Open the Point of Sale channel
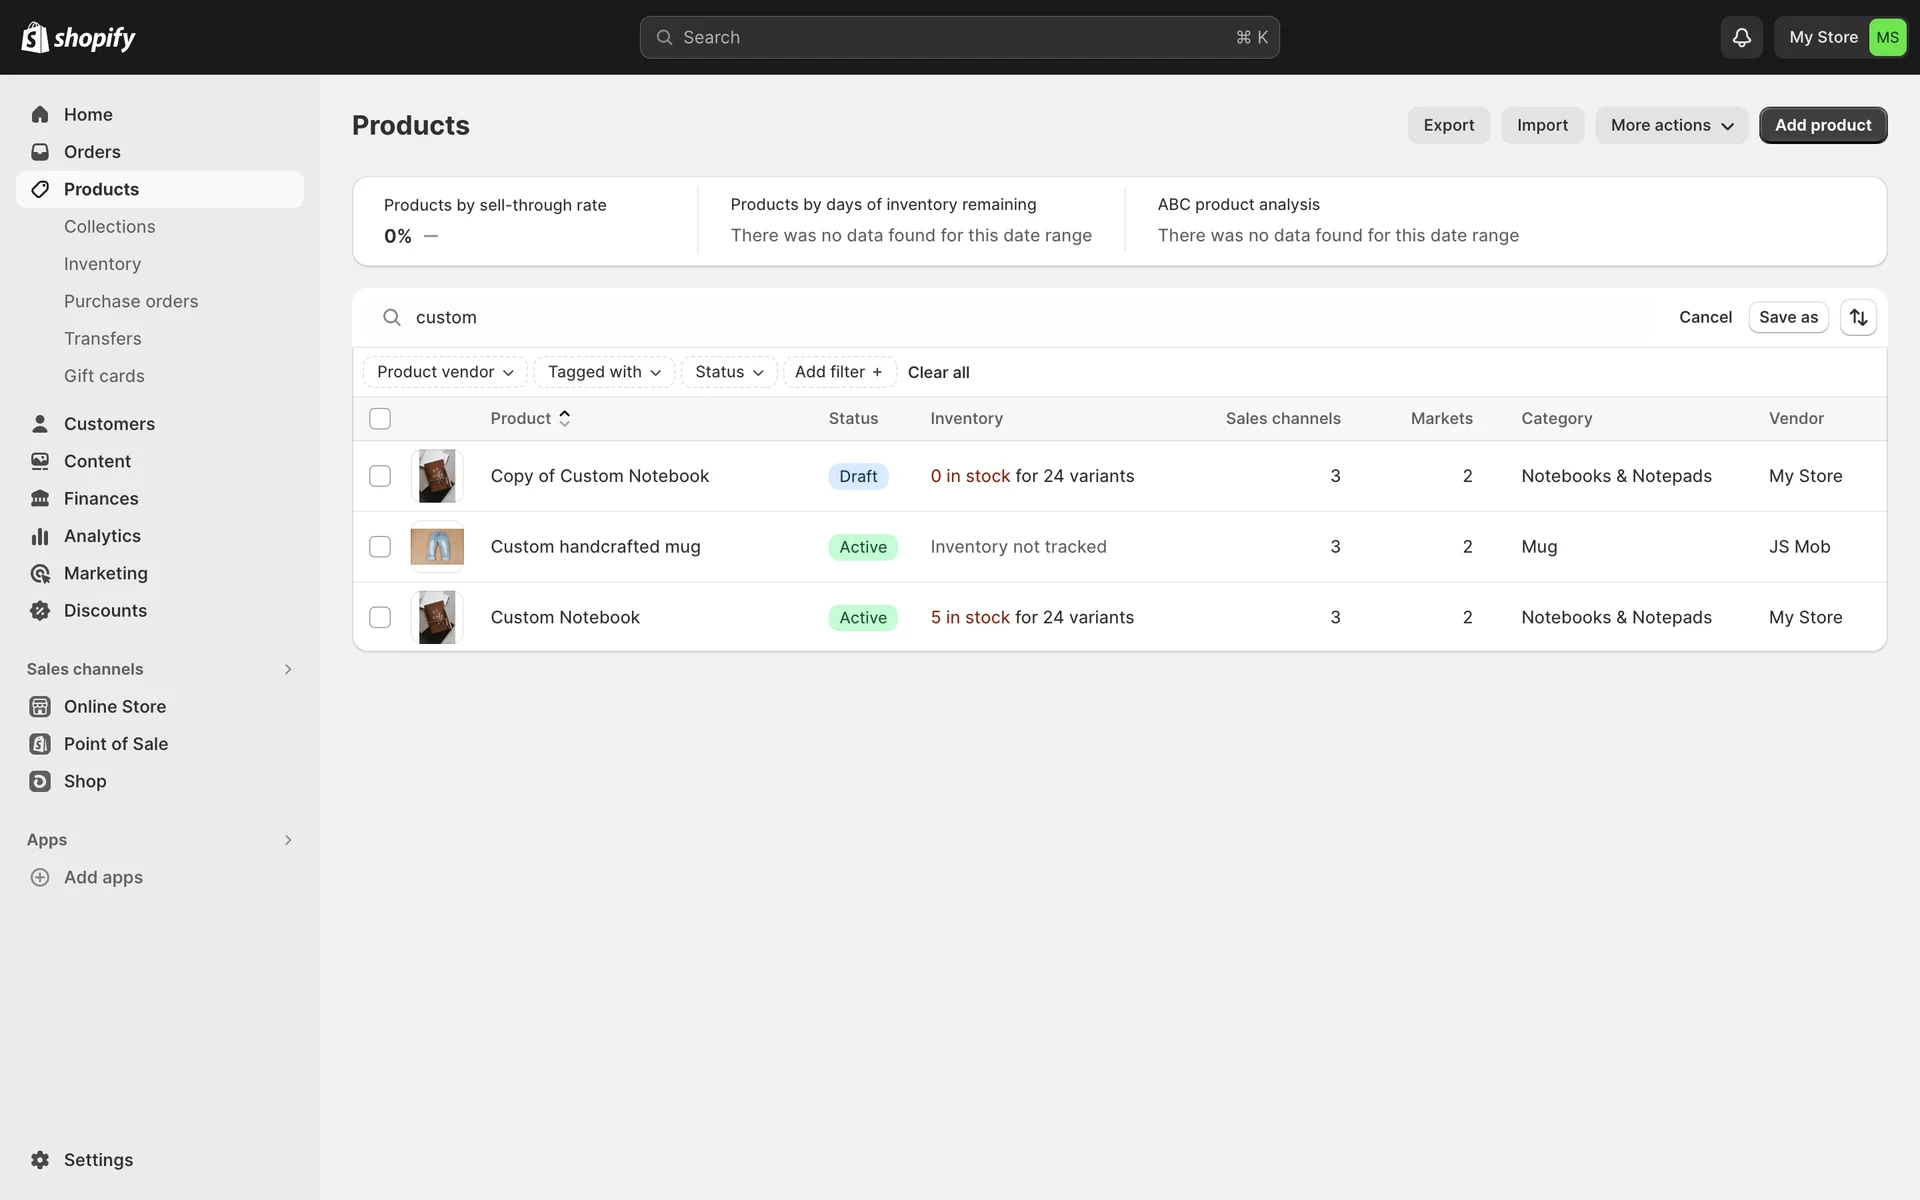Viewport: 1920px width, 1200px height. tap(115, 744)
